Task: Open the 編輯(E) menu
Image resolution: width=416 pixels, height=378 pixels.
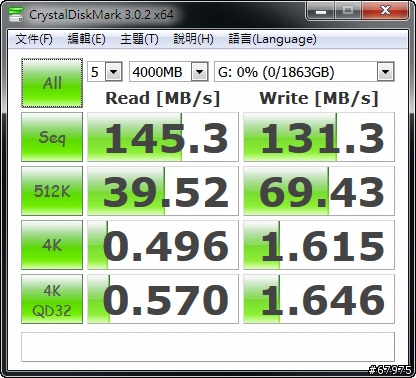Action: [86, 39]
